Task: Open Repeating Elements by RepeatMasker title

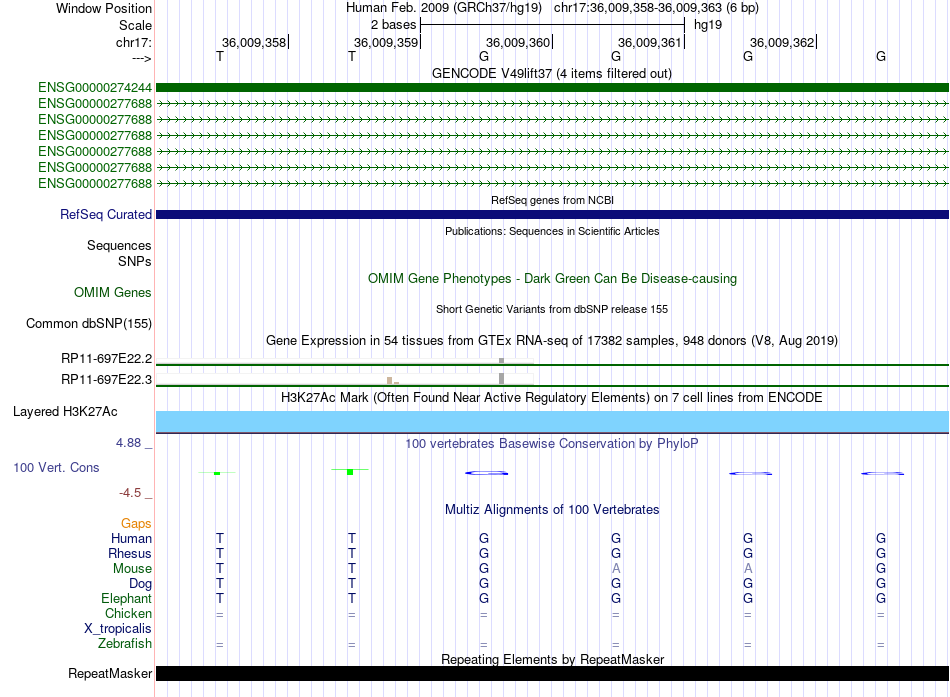Action: pos(552,659)
